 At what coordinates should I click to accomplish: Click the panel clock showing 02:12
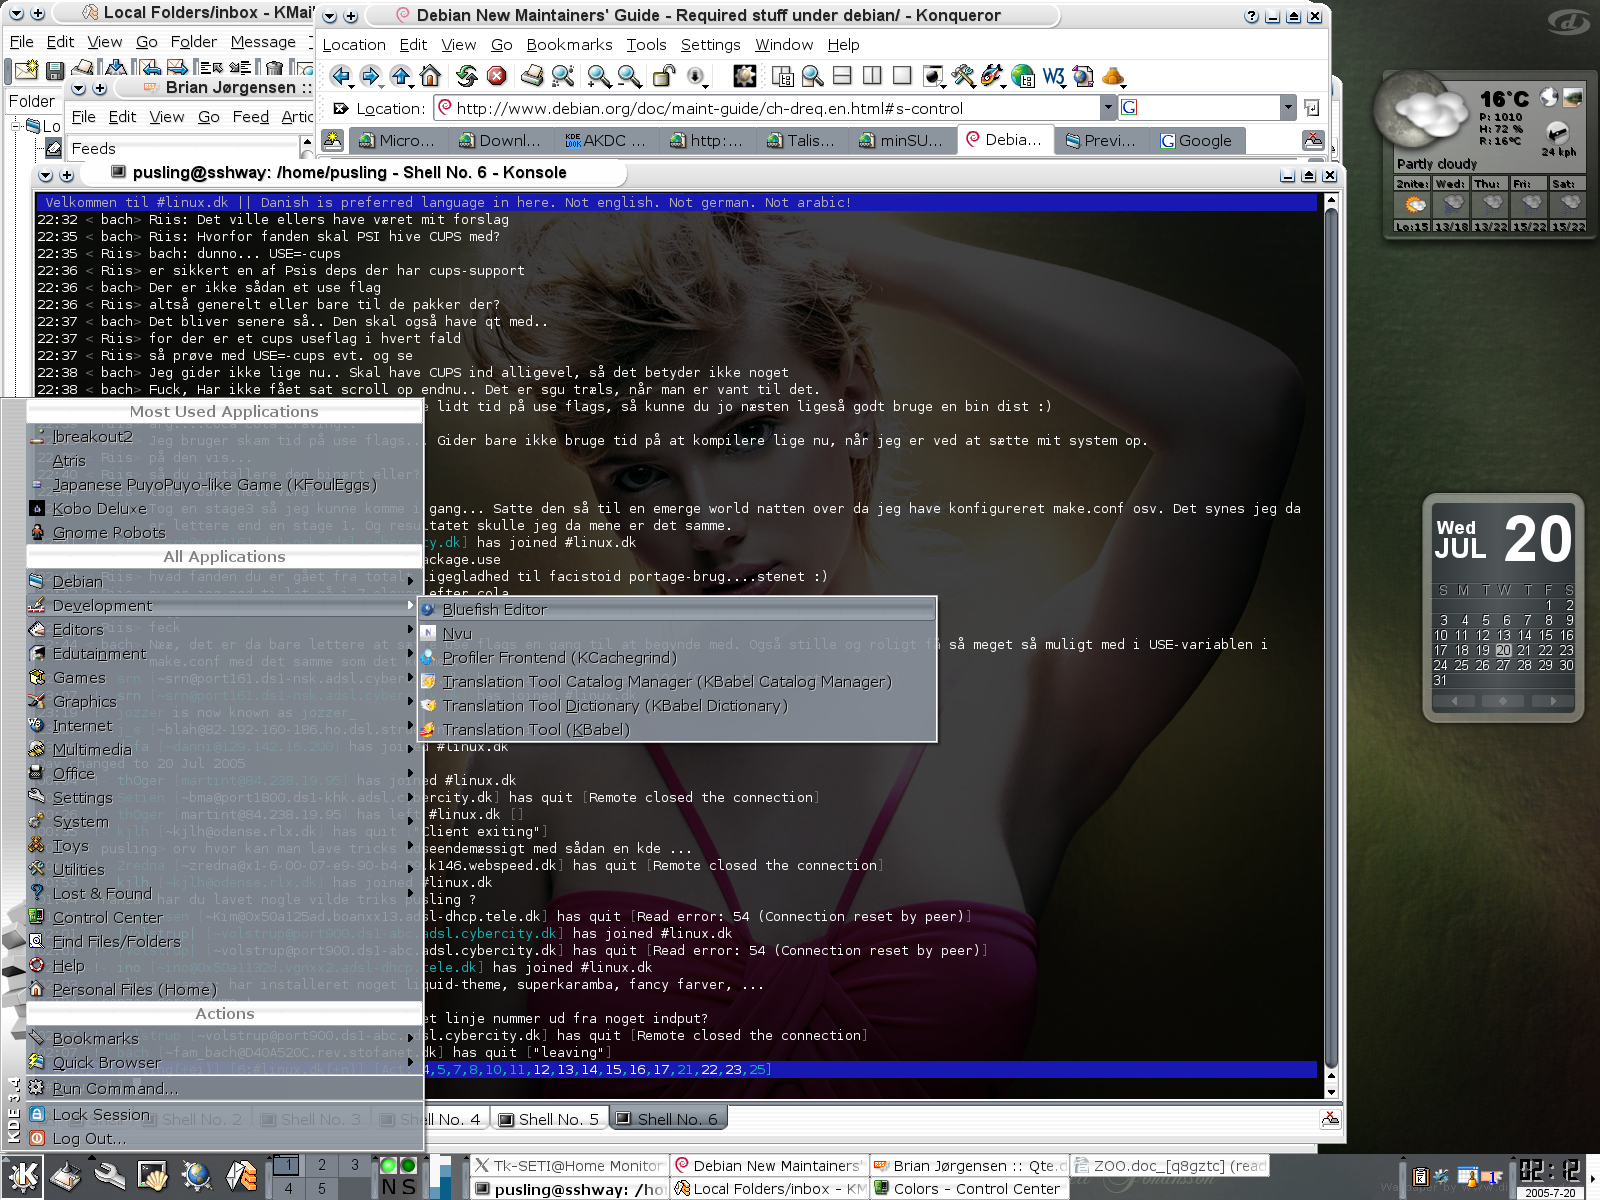point(1550,1171)
